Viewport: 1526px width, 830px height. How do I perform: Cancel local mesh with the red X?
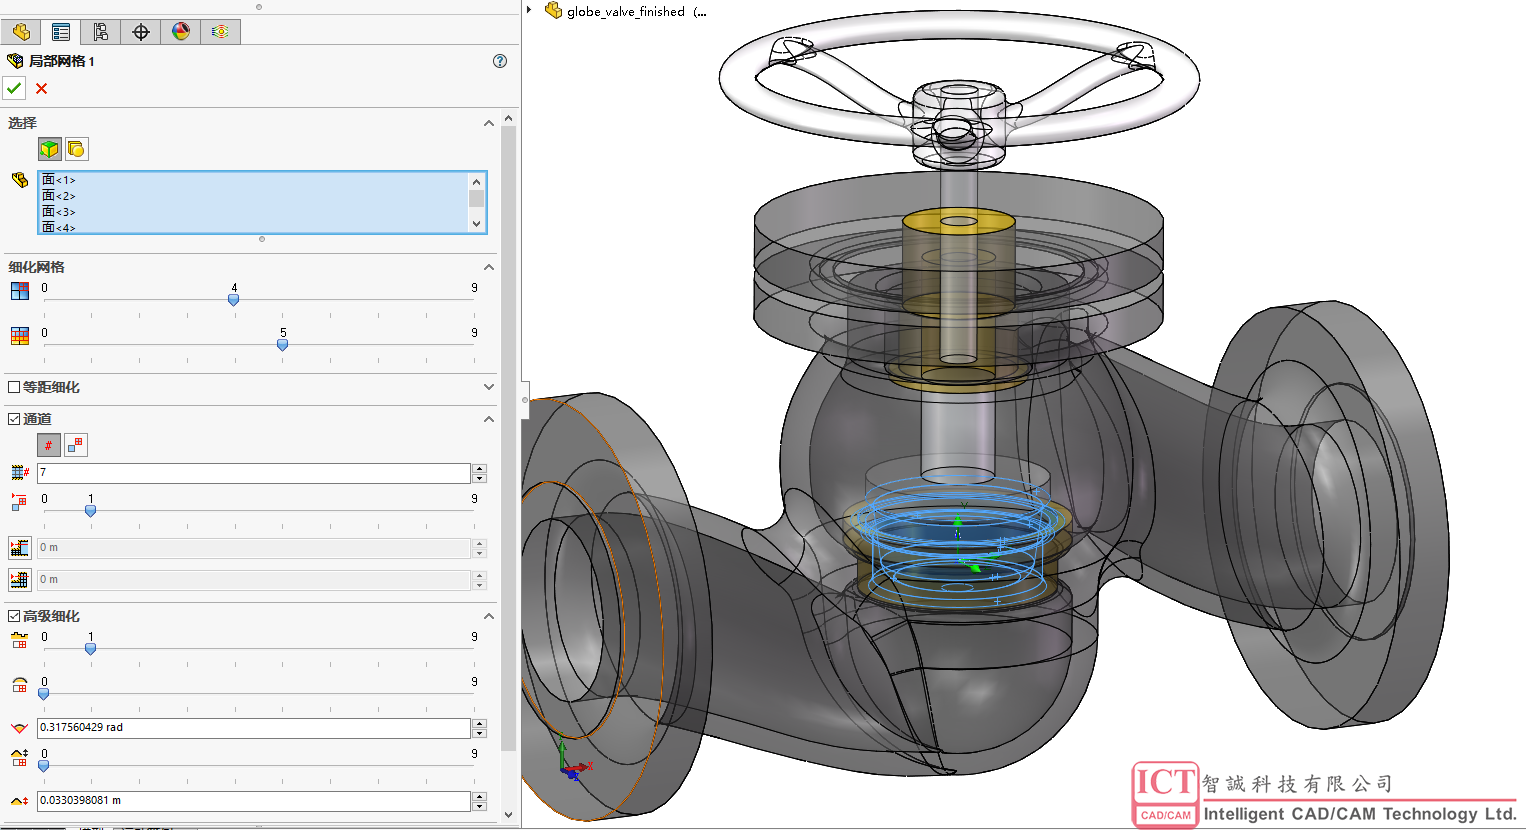click(x=41, y=89)
